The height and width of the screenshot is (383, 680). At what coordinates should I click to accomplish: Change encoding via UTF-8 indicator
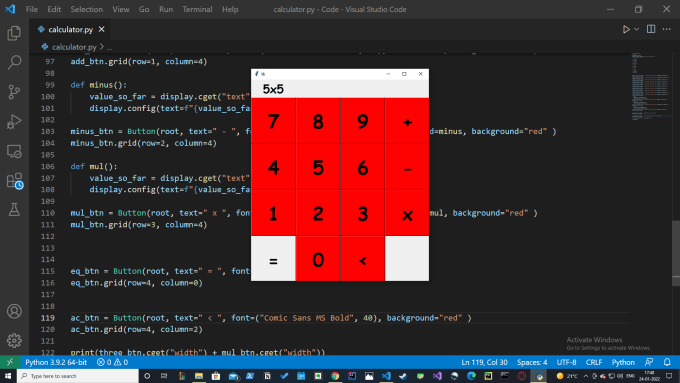click(566, 362)
